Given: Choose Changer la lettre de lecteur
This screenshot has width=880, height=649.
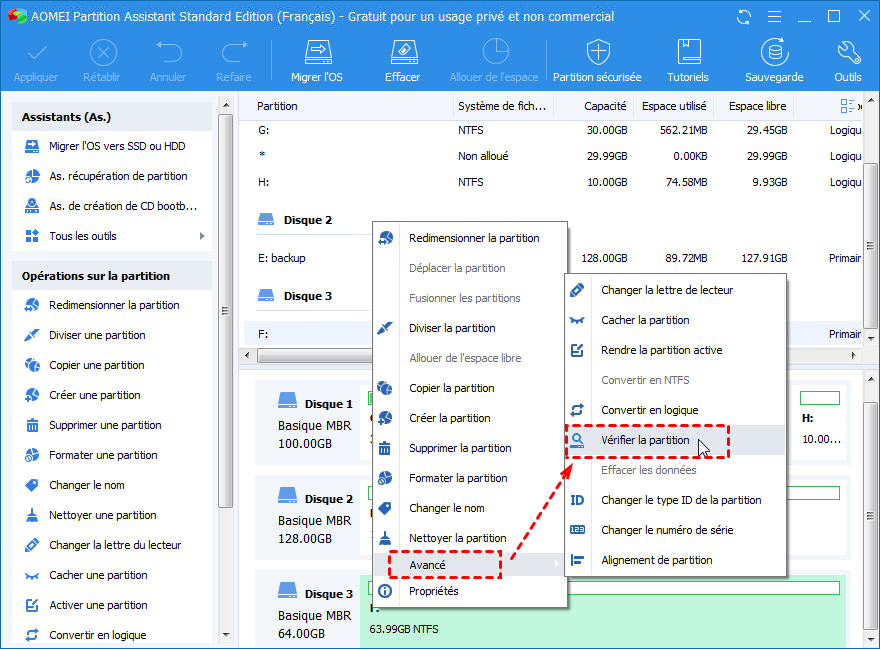Looking at the screenshot, I should tap(676, 290).
